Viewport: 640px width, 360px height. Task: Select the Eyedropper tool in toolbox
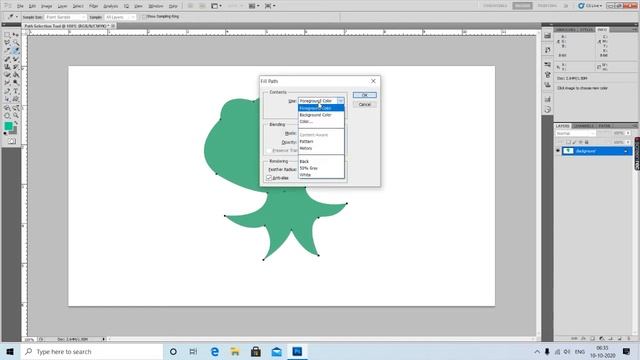pos(16,51)
